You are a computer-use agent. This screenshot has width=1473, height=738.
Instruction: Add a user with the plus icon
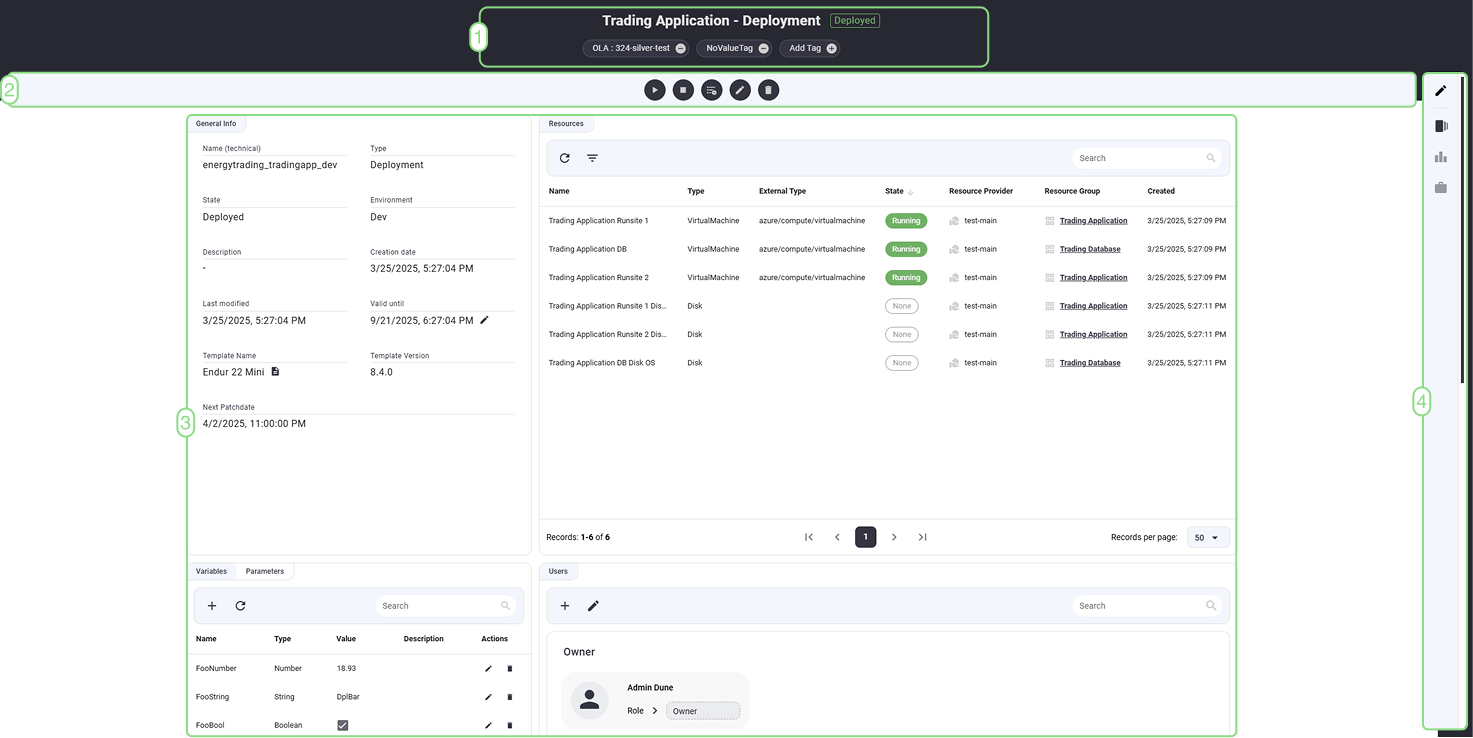564,605
